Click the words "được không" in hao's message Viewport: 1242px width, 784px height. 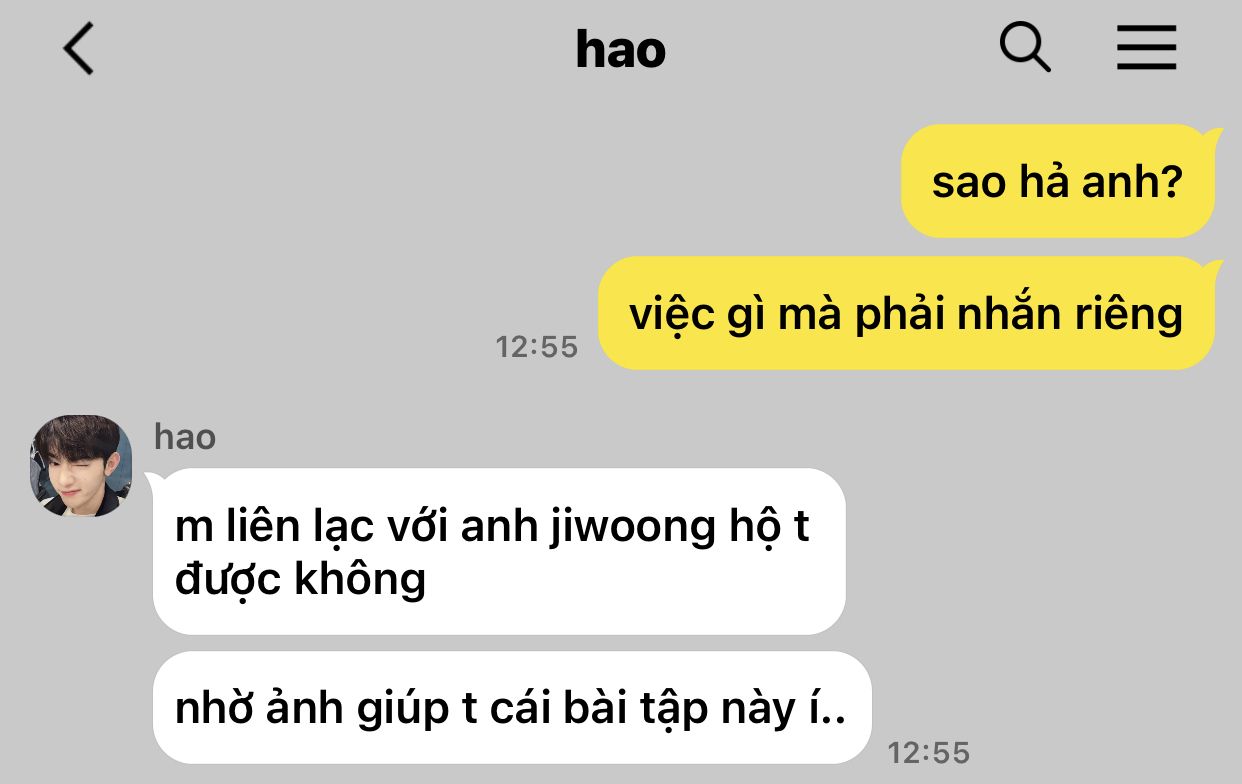pyautogui.click(x=300, y=580)
